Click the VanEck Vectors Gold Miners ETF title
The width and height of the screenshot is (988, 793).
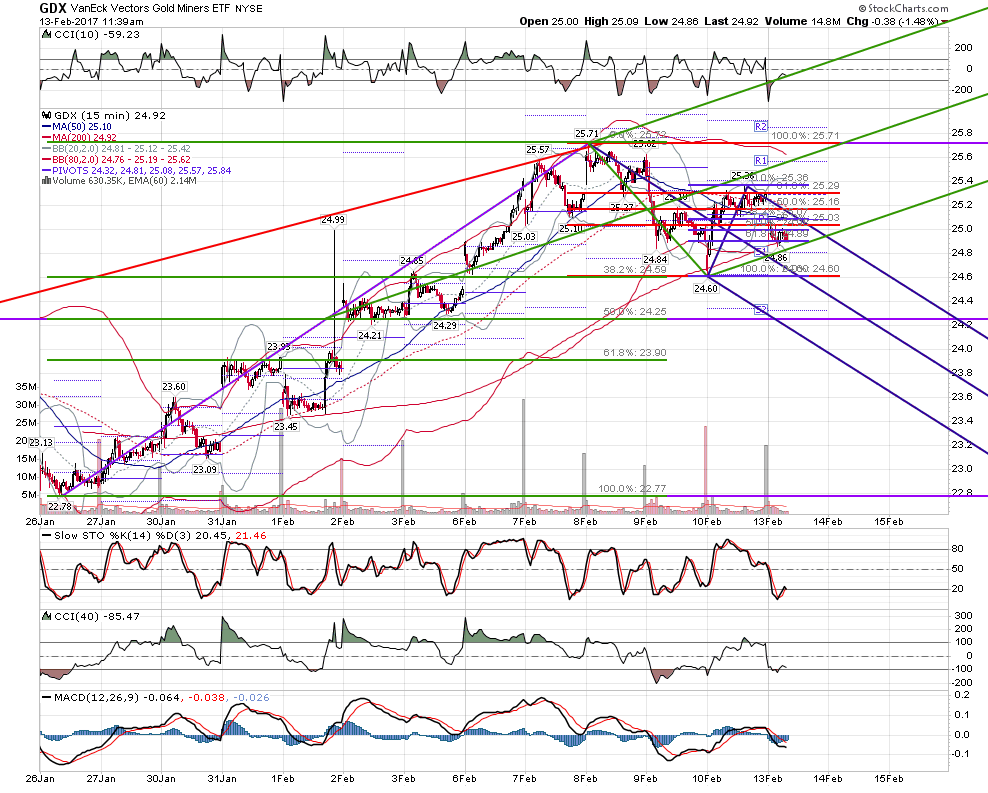[x=151, y=9]
